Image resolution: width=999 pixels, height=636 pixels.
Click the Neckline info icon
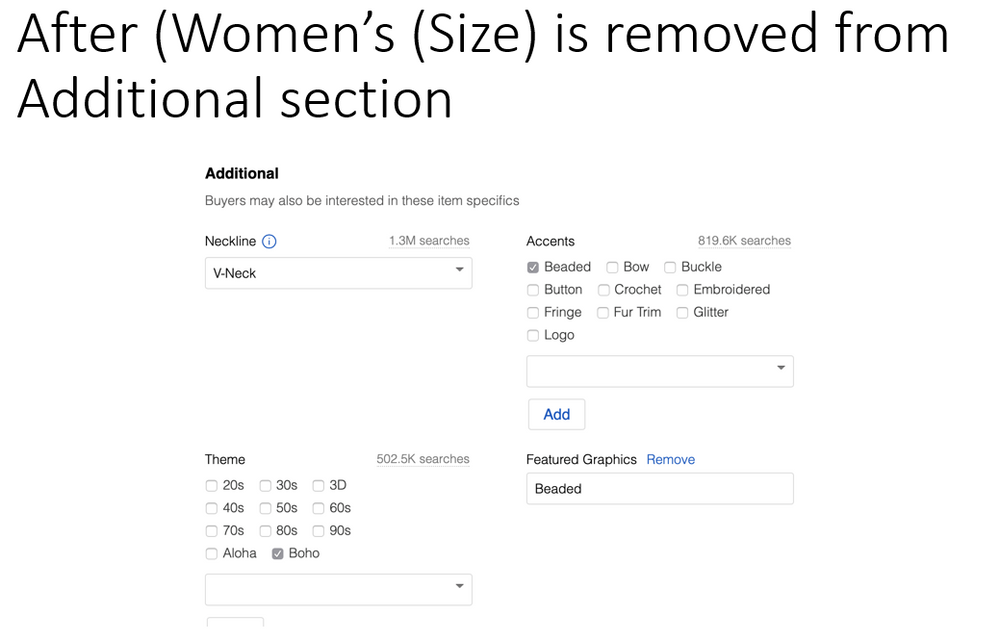click(x=269, y=241)
